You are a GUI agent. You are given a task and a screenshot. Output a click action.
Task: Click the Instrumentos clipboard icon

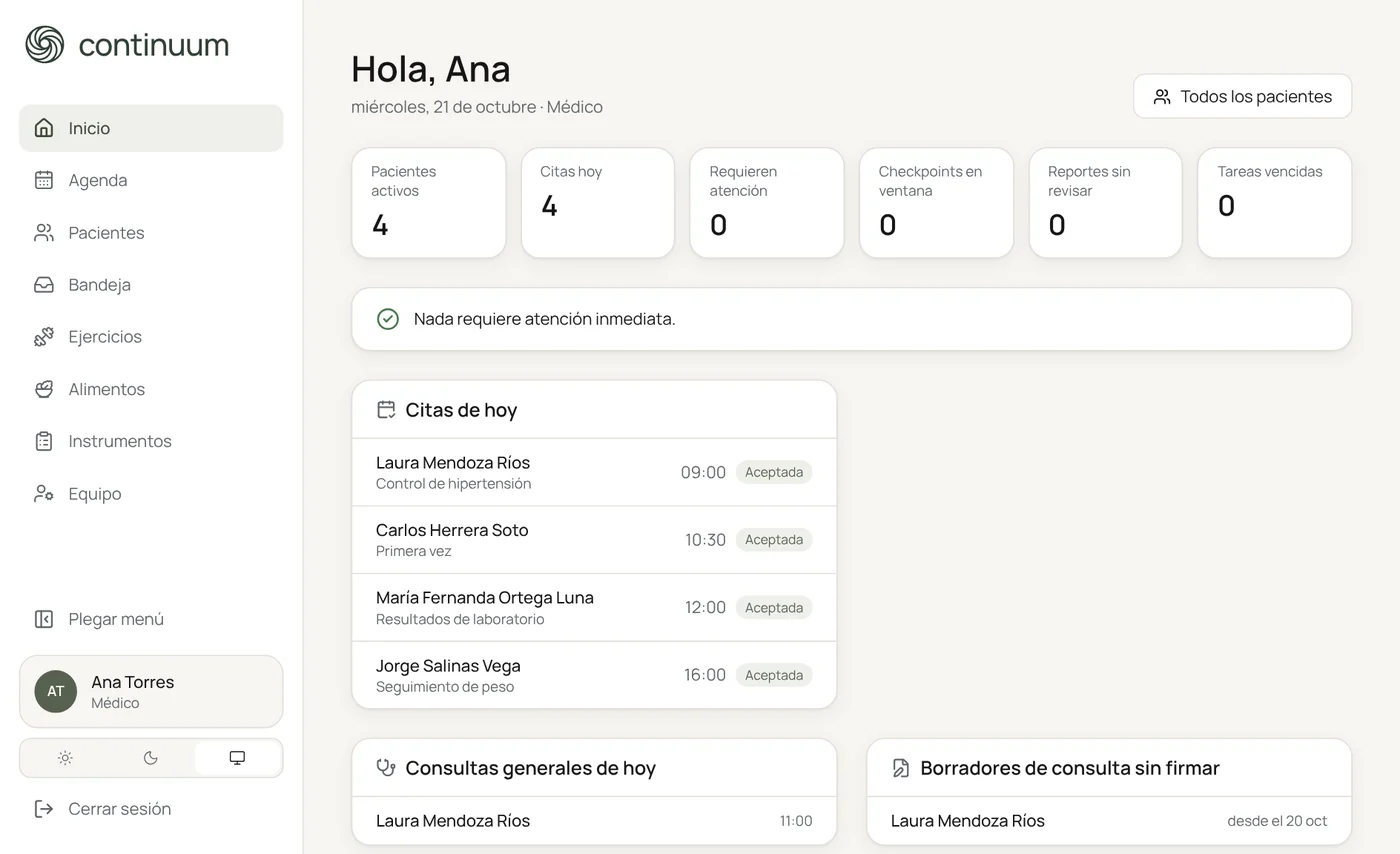(x=44, y=441)
